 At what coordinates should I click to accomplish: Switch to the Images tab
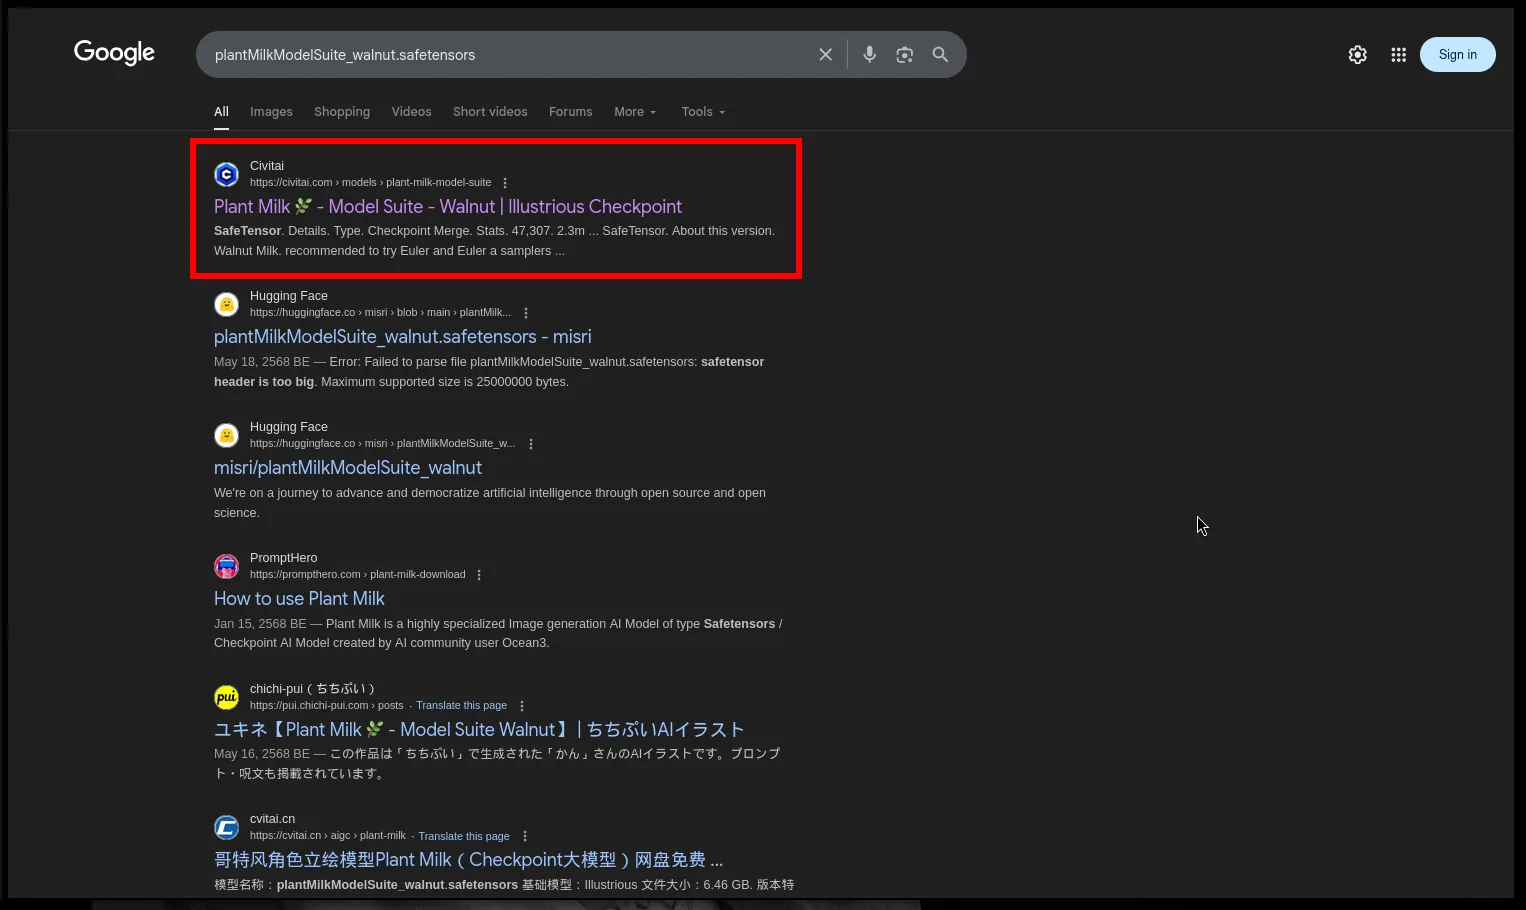[271, 112]
